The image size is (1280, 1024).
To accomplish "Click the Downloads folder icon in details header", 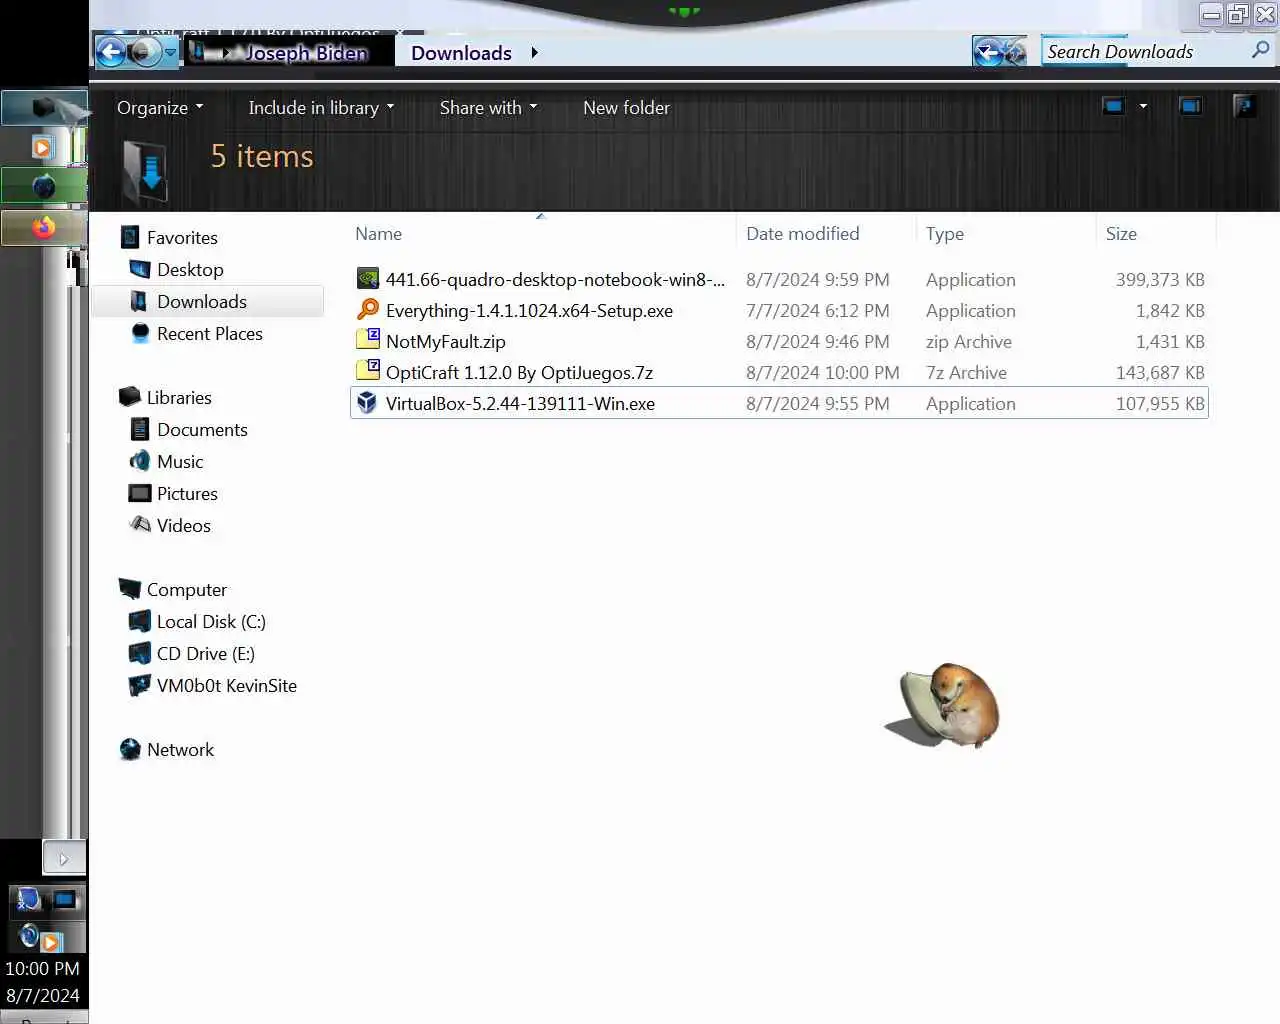I will point(146,171).
